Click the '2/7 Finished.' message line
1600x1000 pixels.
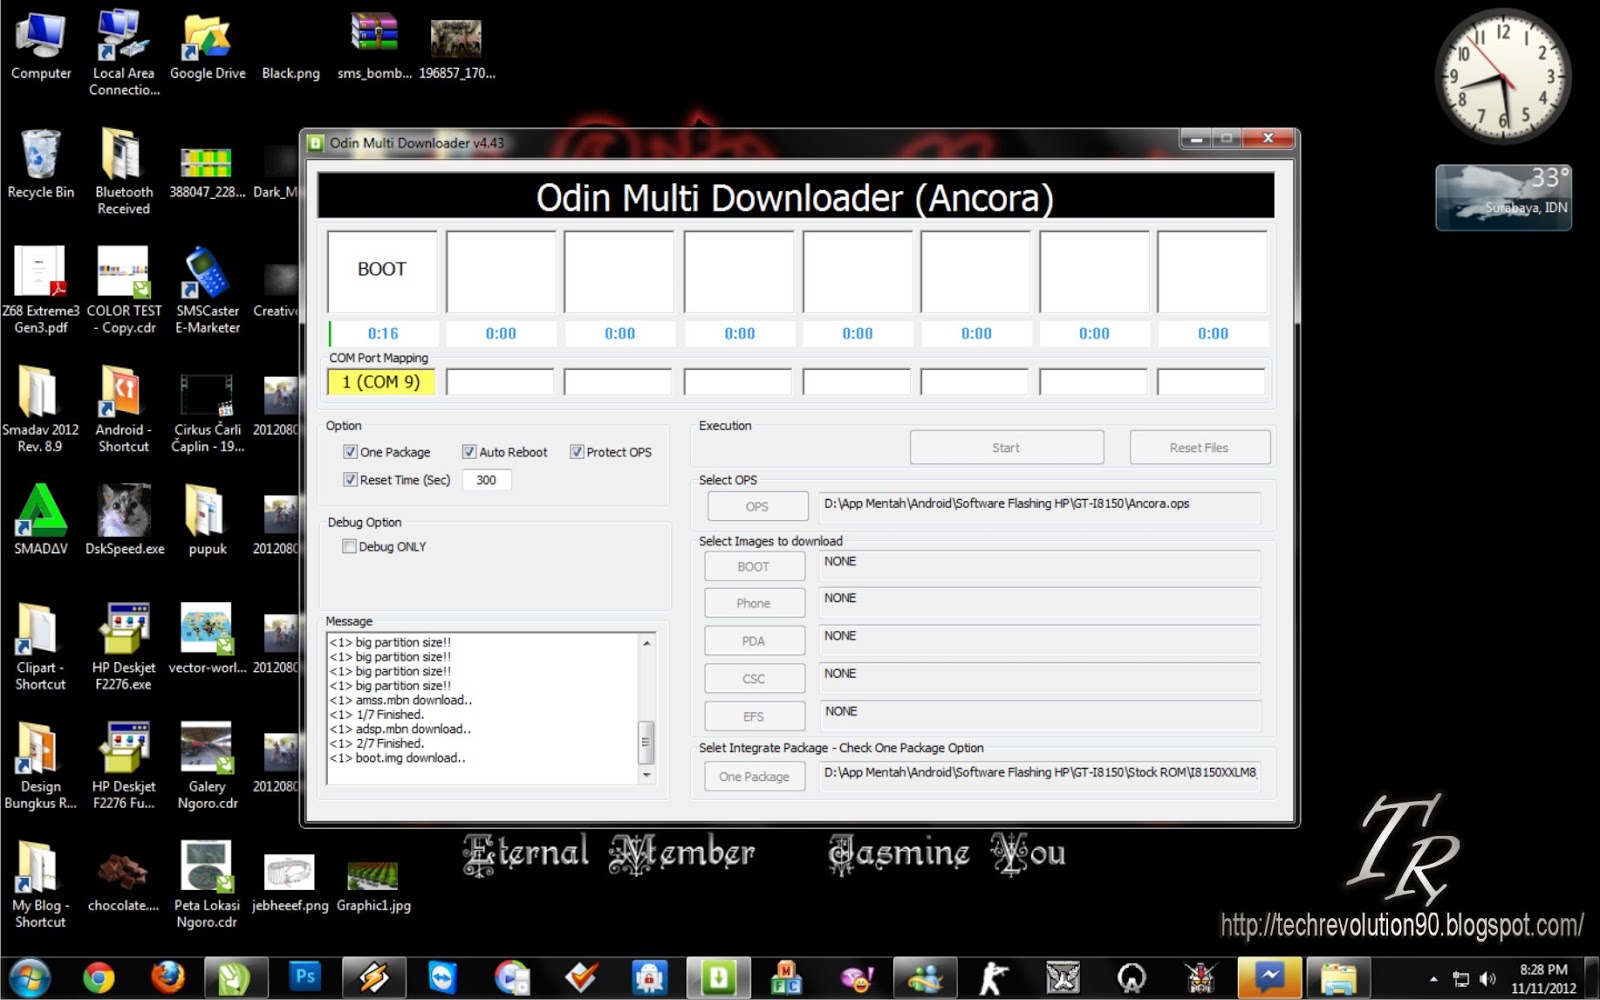(377, 743)
